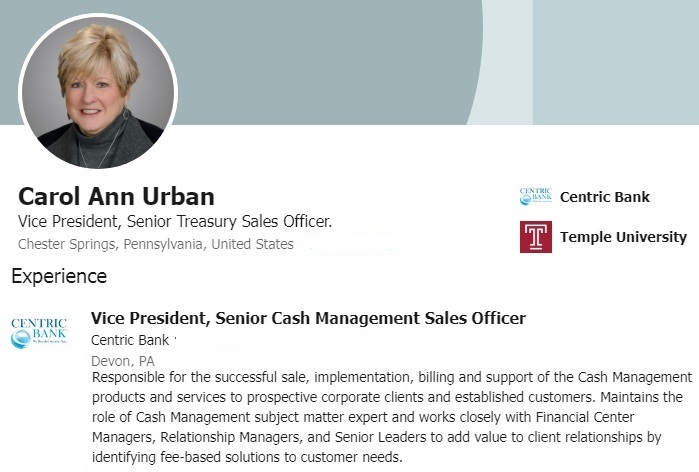
Task: Click Carol Ann Urban's profile photo
Action: (97, 92)
